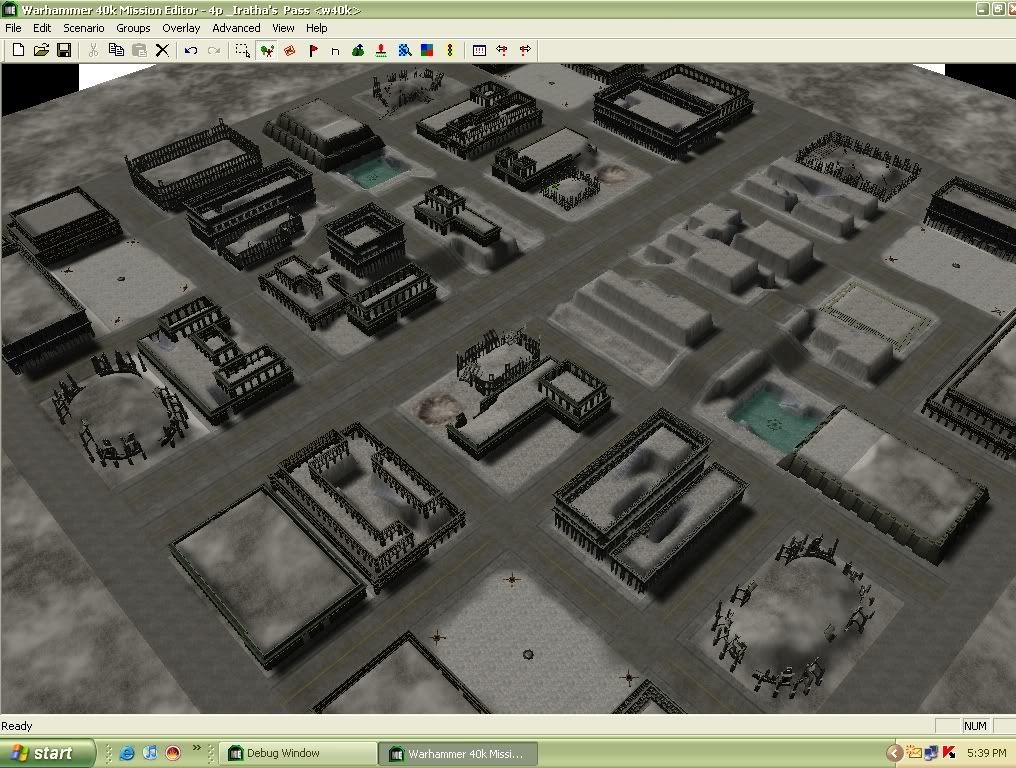
Task: Select Warhammer 40k Mission Editor taskbar button
Action: [x=458, y=754]
